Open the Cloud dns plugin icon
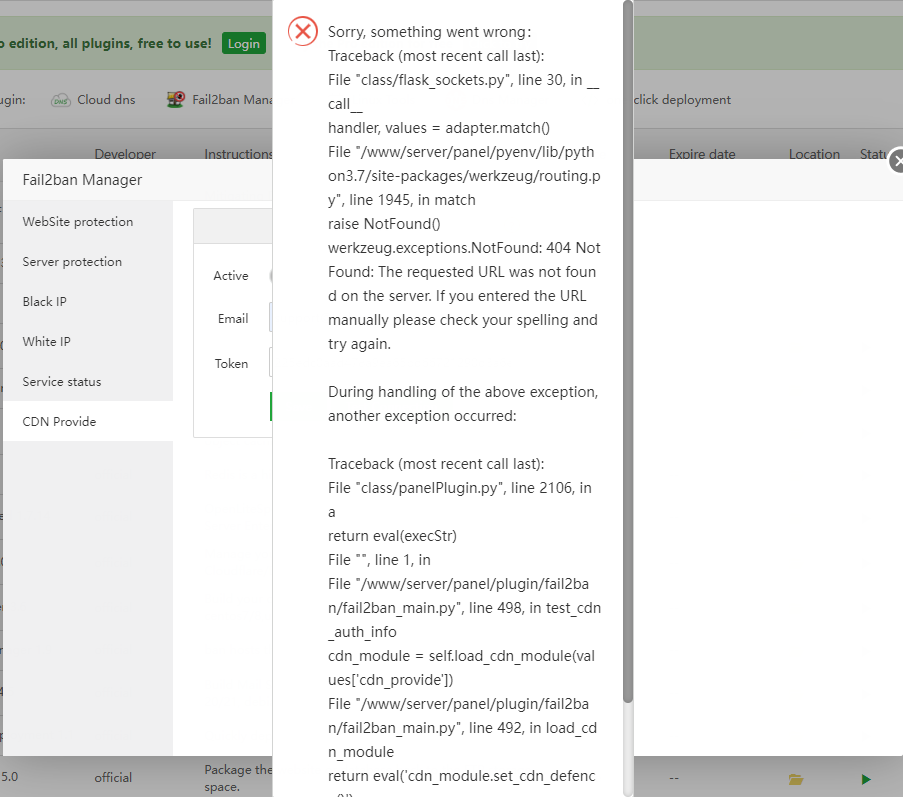This screenshot has width=903, height=797. [61, 100]
